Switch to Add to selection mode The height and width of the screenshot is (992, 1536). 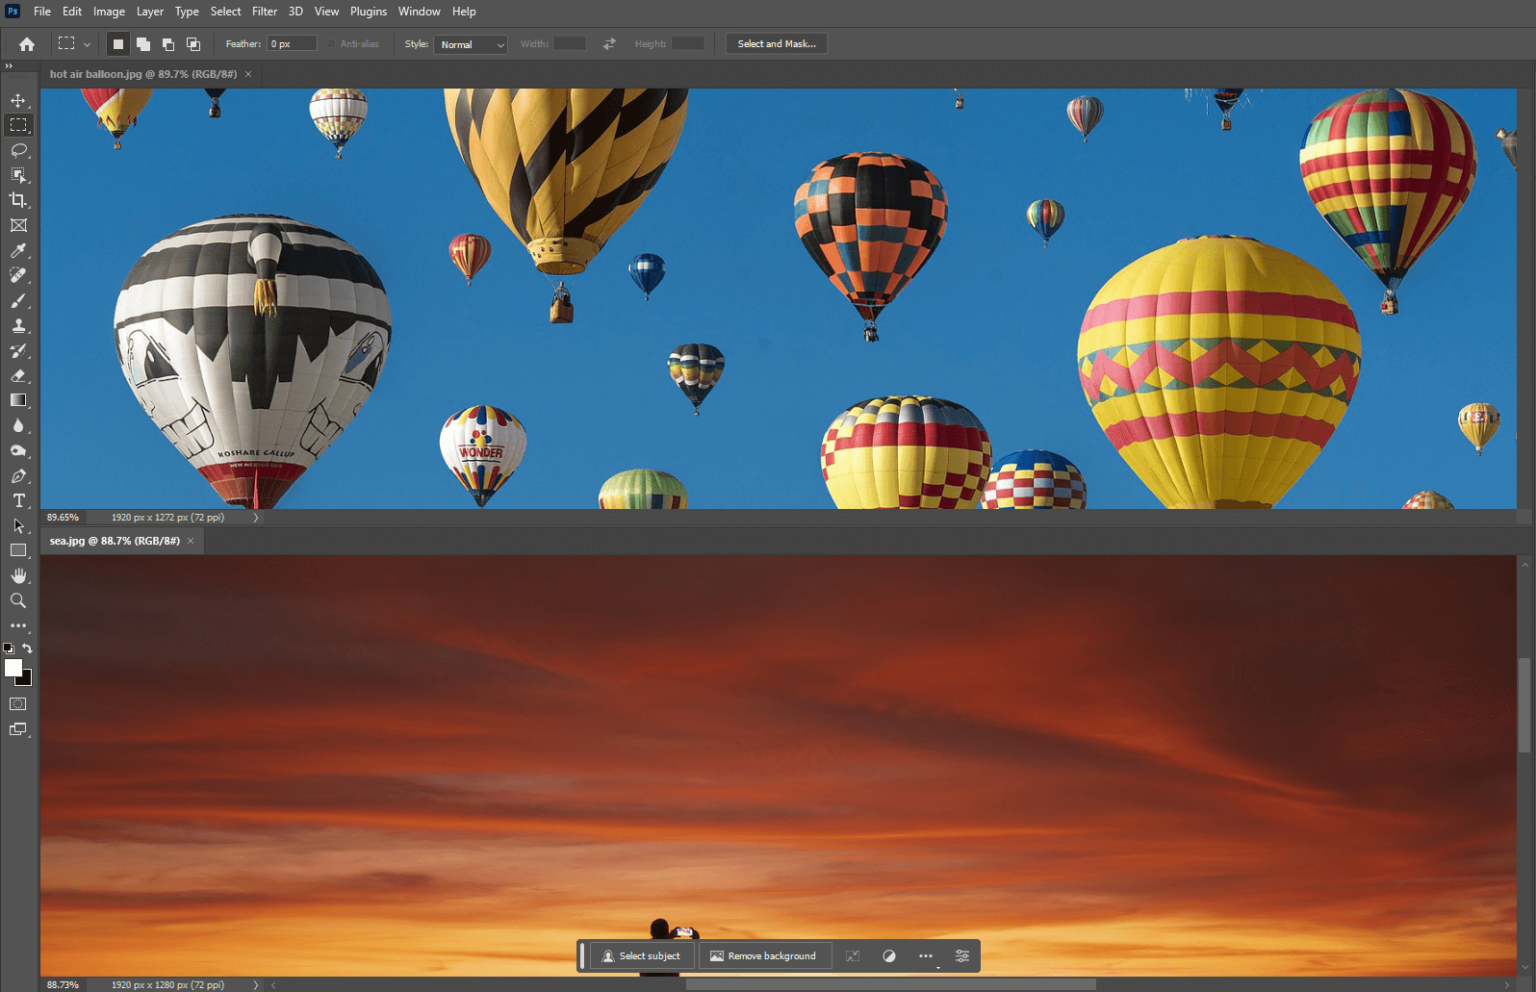142,43
